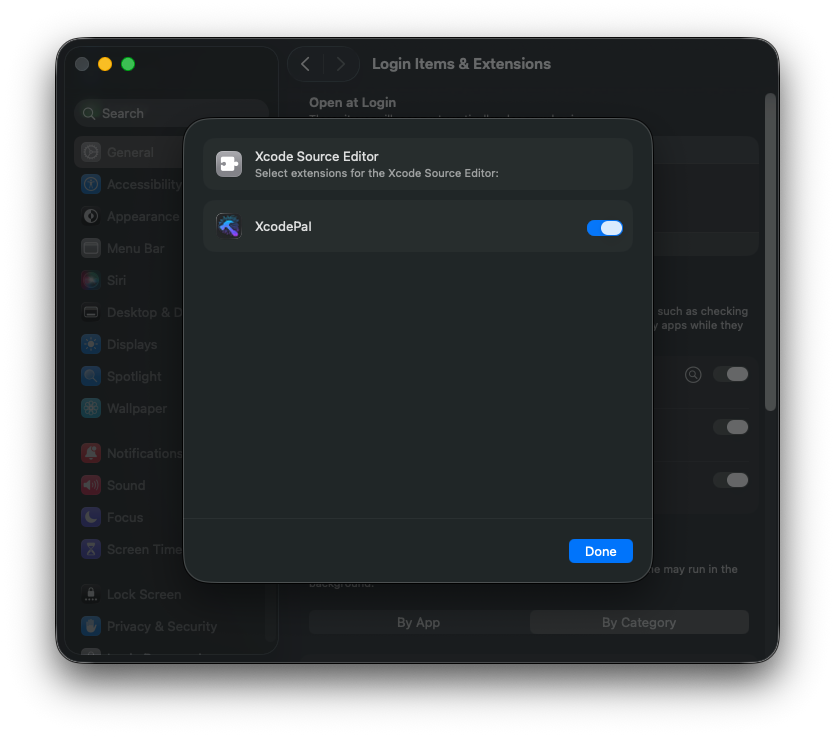Click the Done button
This screenshot has height=737, width=835.
click(600, 551)
